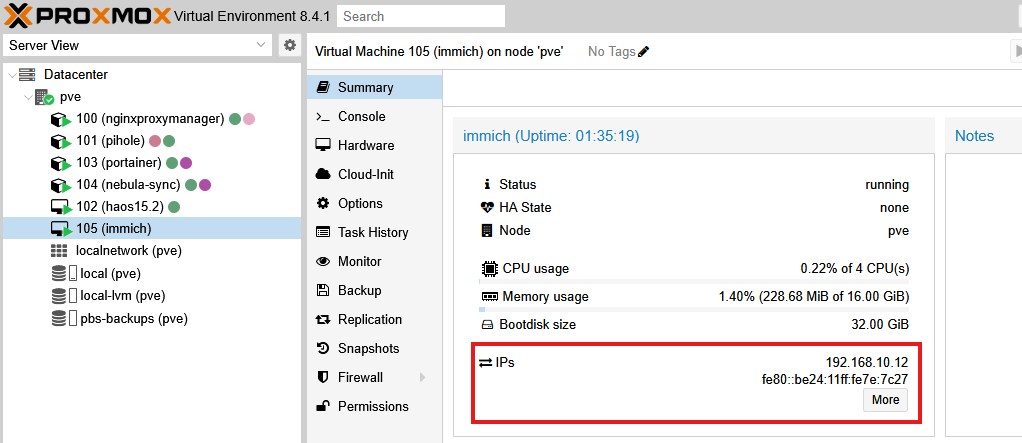Click the CPU usage progress bar
The height and width of the screenshot is (443, 1022).
click(x=694, y=281)
